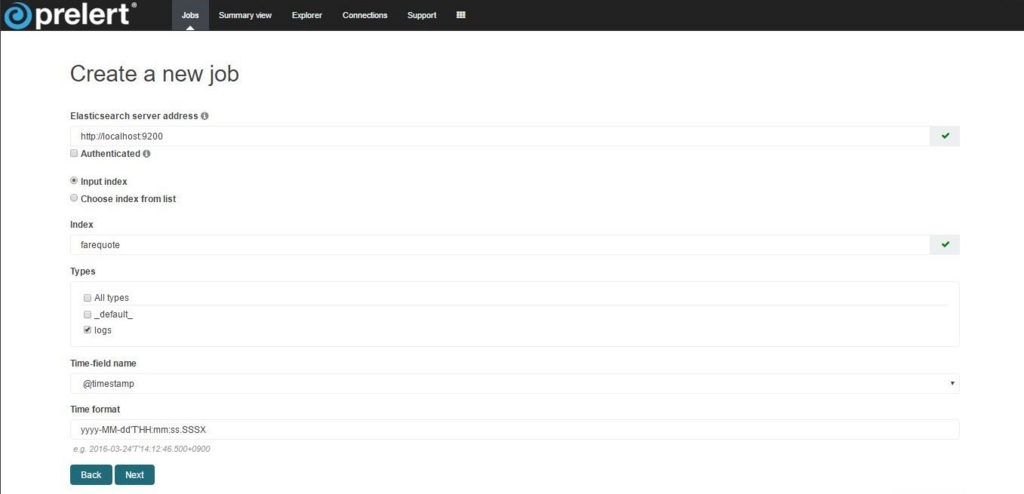This screenshot has height=494, width=1024.
Task: Open the Connections tab
Action: coord(364,15)
